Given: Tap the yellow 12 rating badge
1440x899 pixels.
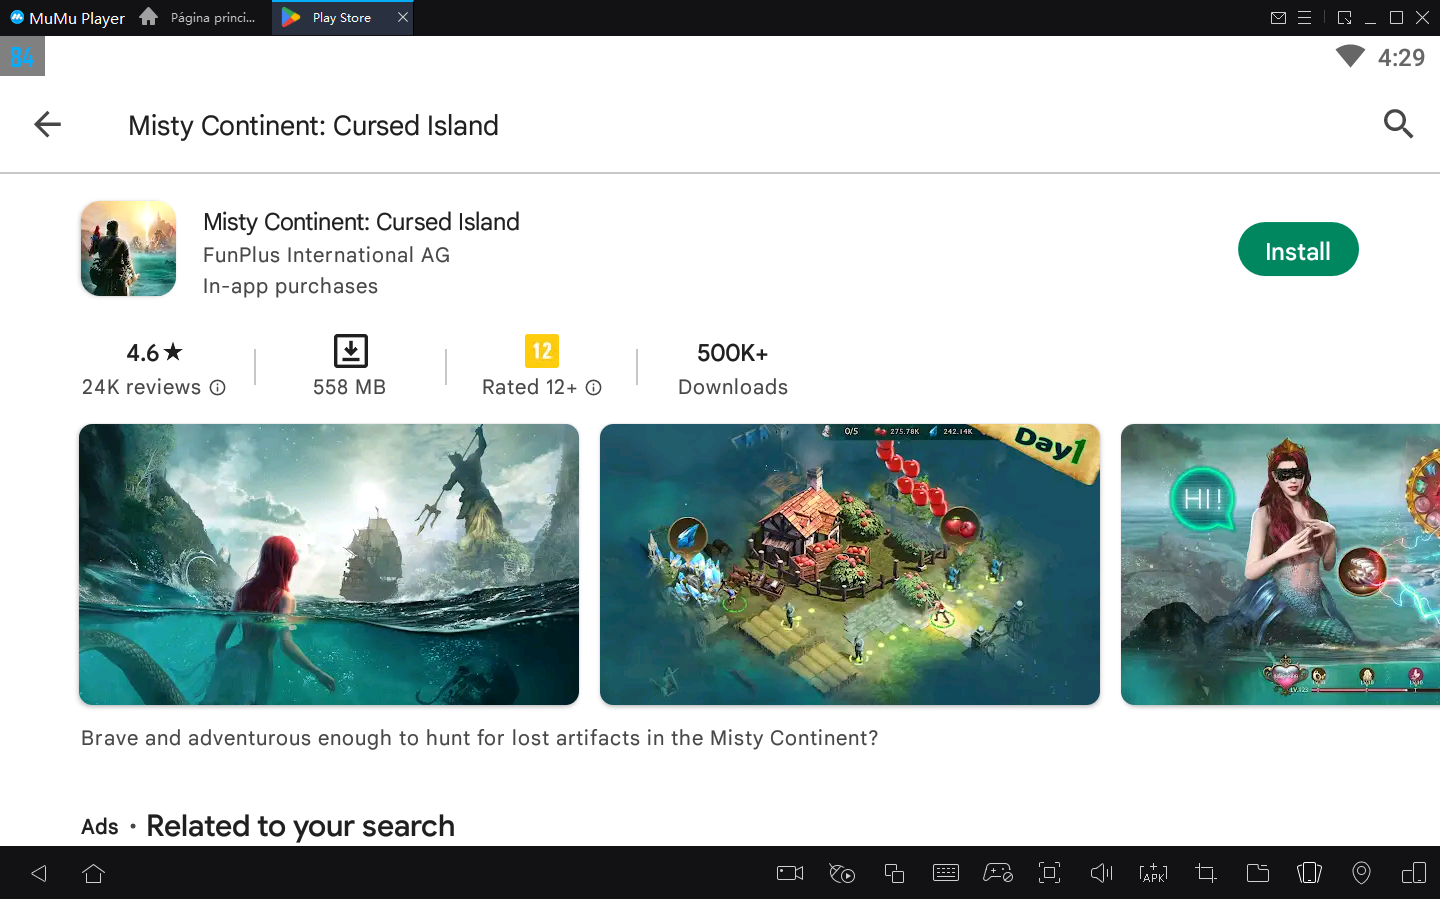Looking at the screenshot, I should 542,351.
